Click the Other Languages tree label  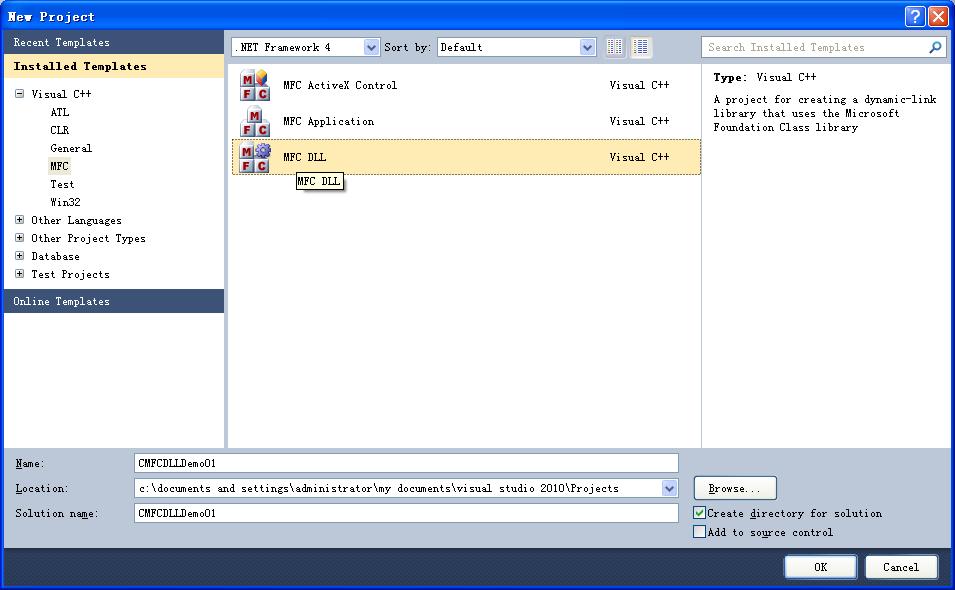[76, 220]
